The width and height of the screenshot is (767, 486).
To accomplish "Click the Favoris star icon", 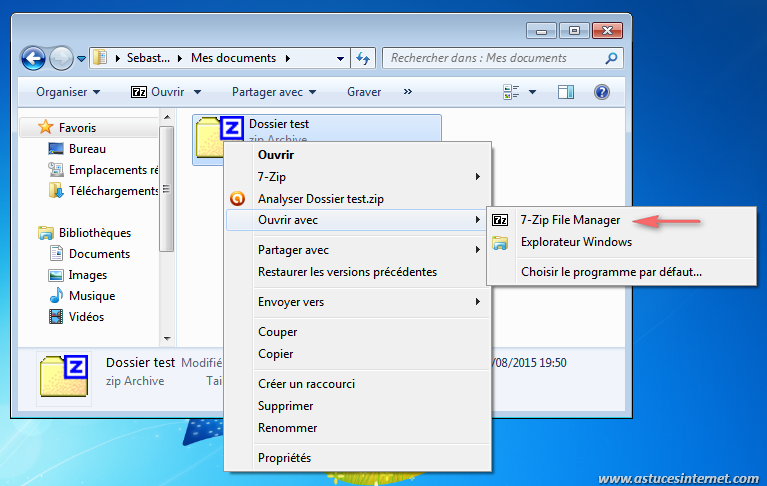I will click(45, 127).
